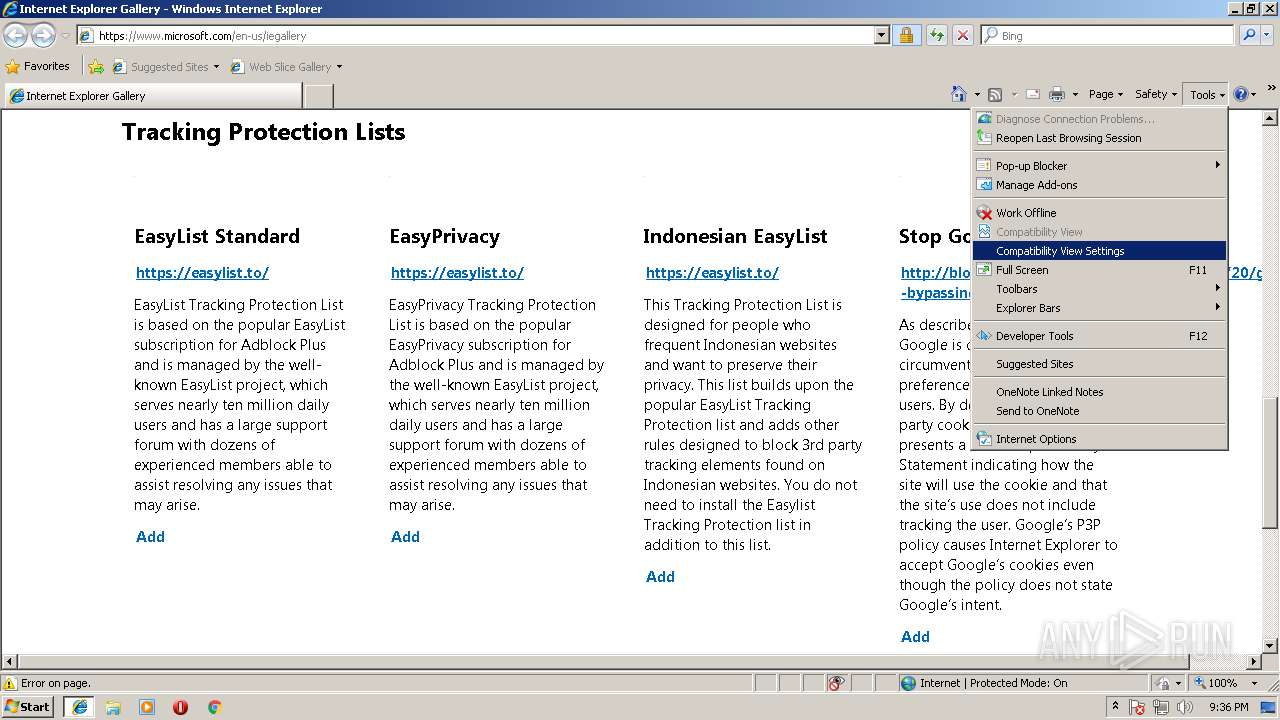
Task: Open the Explorer Bars submenu
Action: point(1099,308)
